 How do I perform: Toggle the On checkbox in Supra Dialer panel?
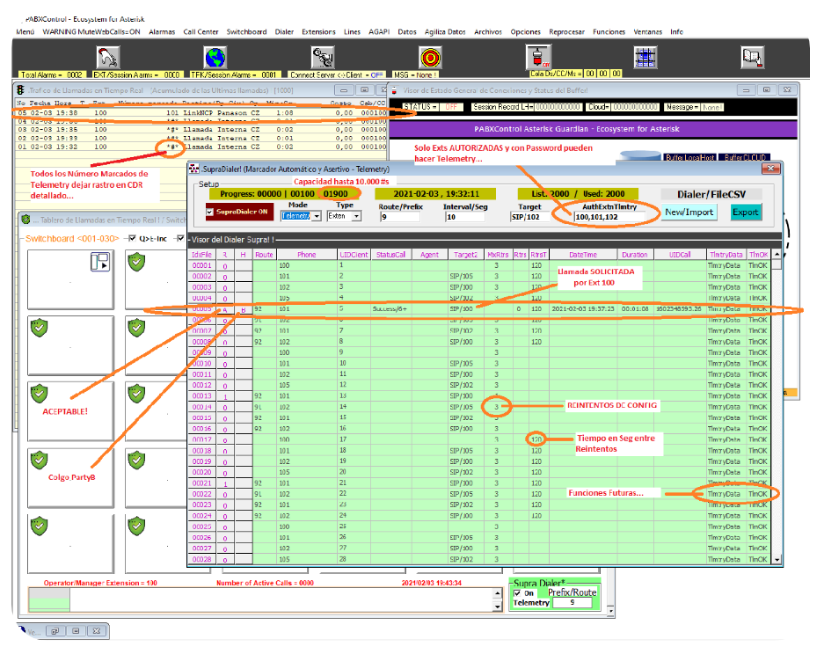point(517,593)
